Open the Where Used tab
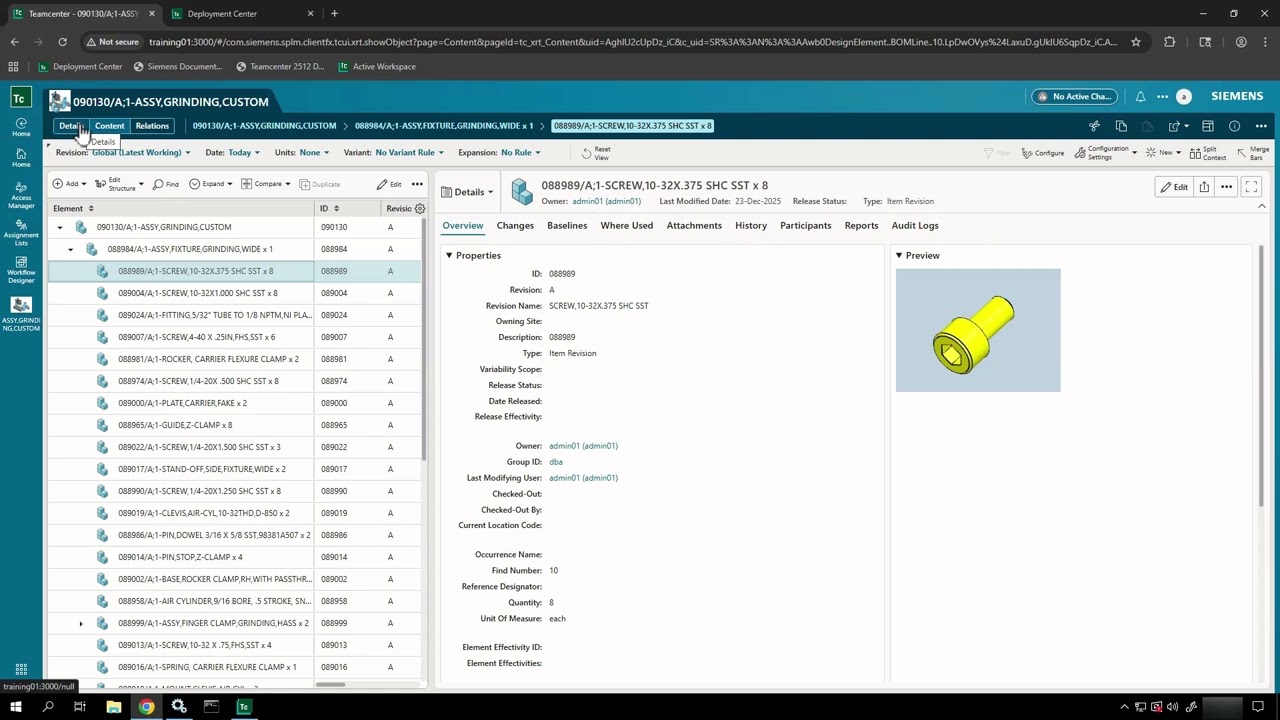 click(x=627, y=226)
